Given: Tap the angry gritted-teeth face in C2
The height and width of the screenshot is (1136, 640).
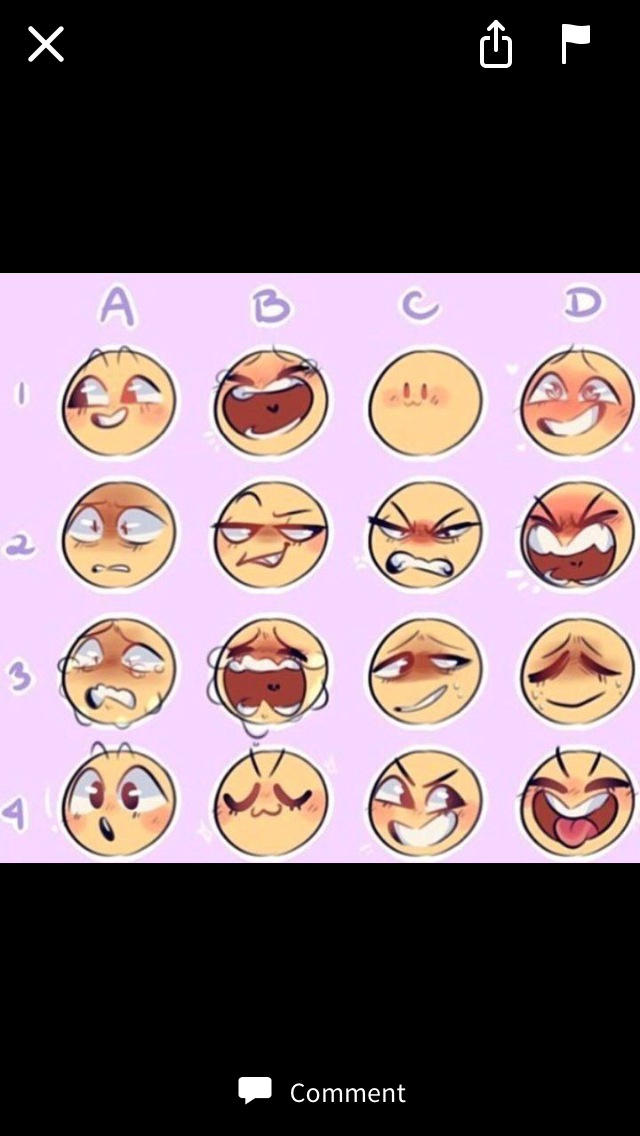Looking at the screenshot, I should coord(425,535).
